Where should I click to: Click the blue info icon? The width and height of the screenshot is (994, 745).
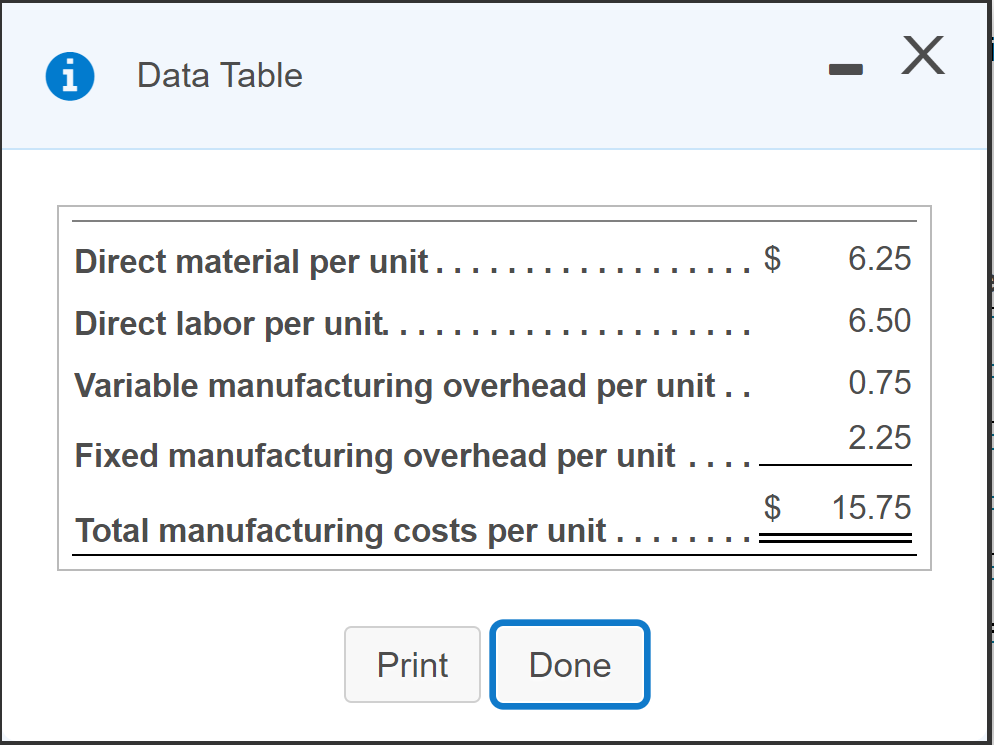(70, 76)
